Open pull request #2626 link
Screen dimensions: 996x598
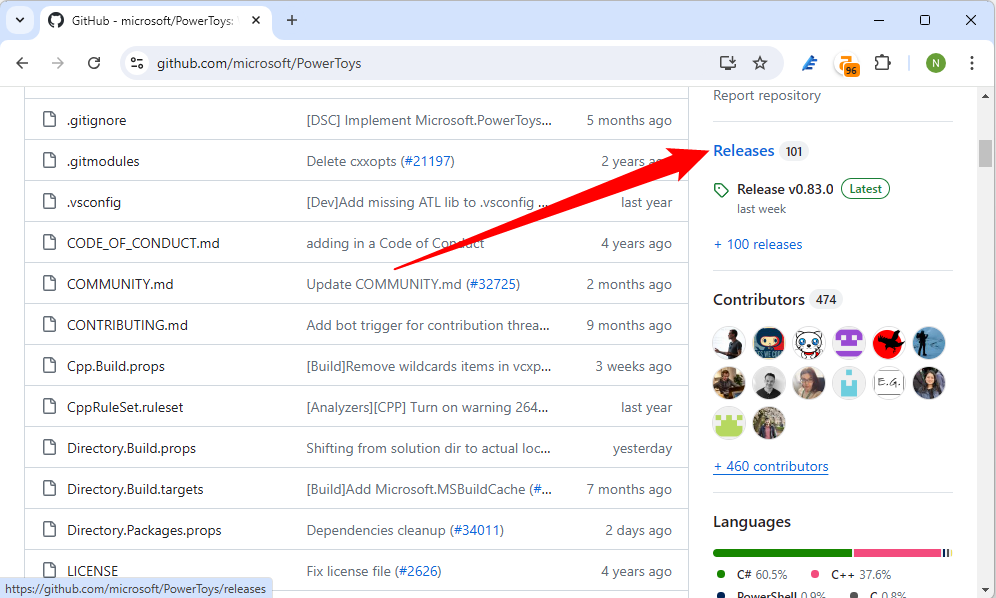(418, 571)
